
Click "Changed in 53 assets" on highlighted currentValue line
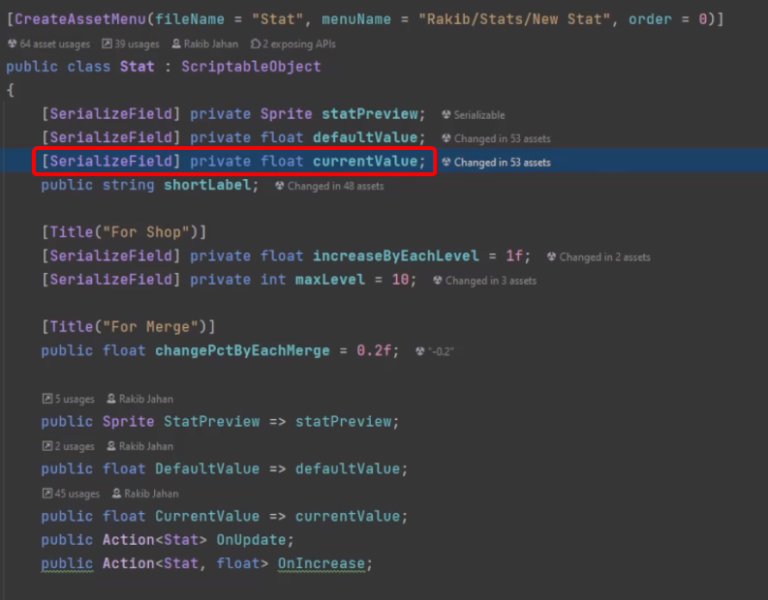[502, 162]
